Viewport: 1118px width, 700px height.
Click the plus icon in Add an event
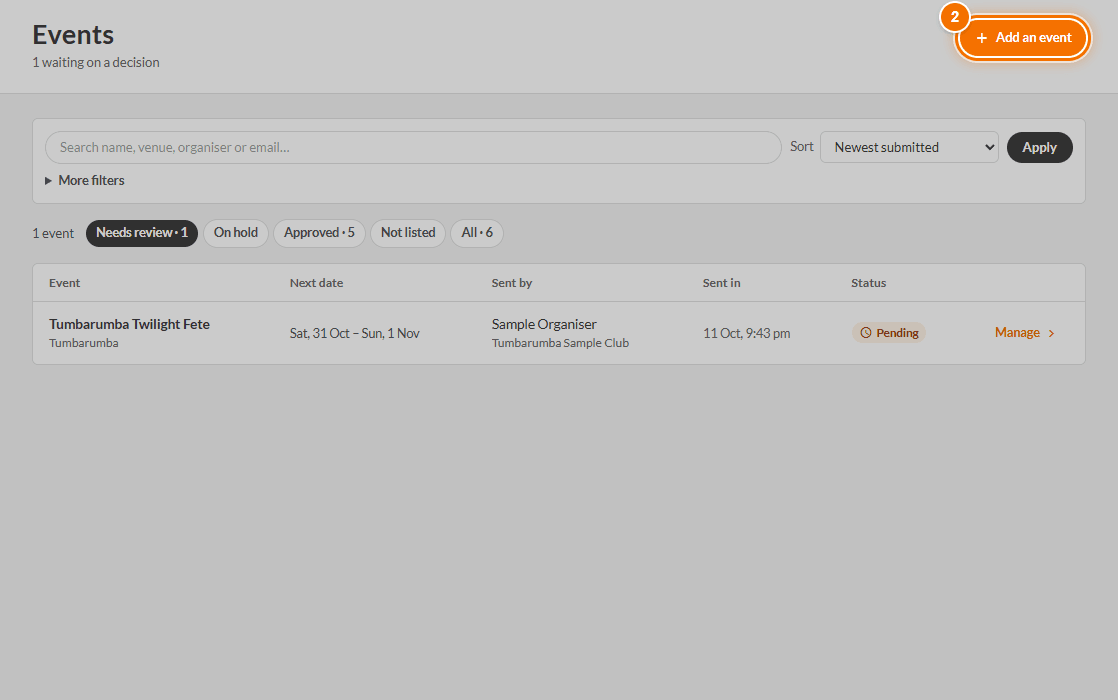[x=982, y=38]
